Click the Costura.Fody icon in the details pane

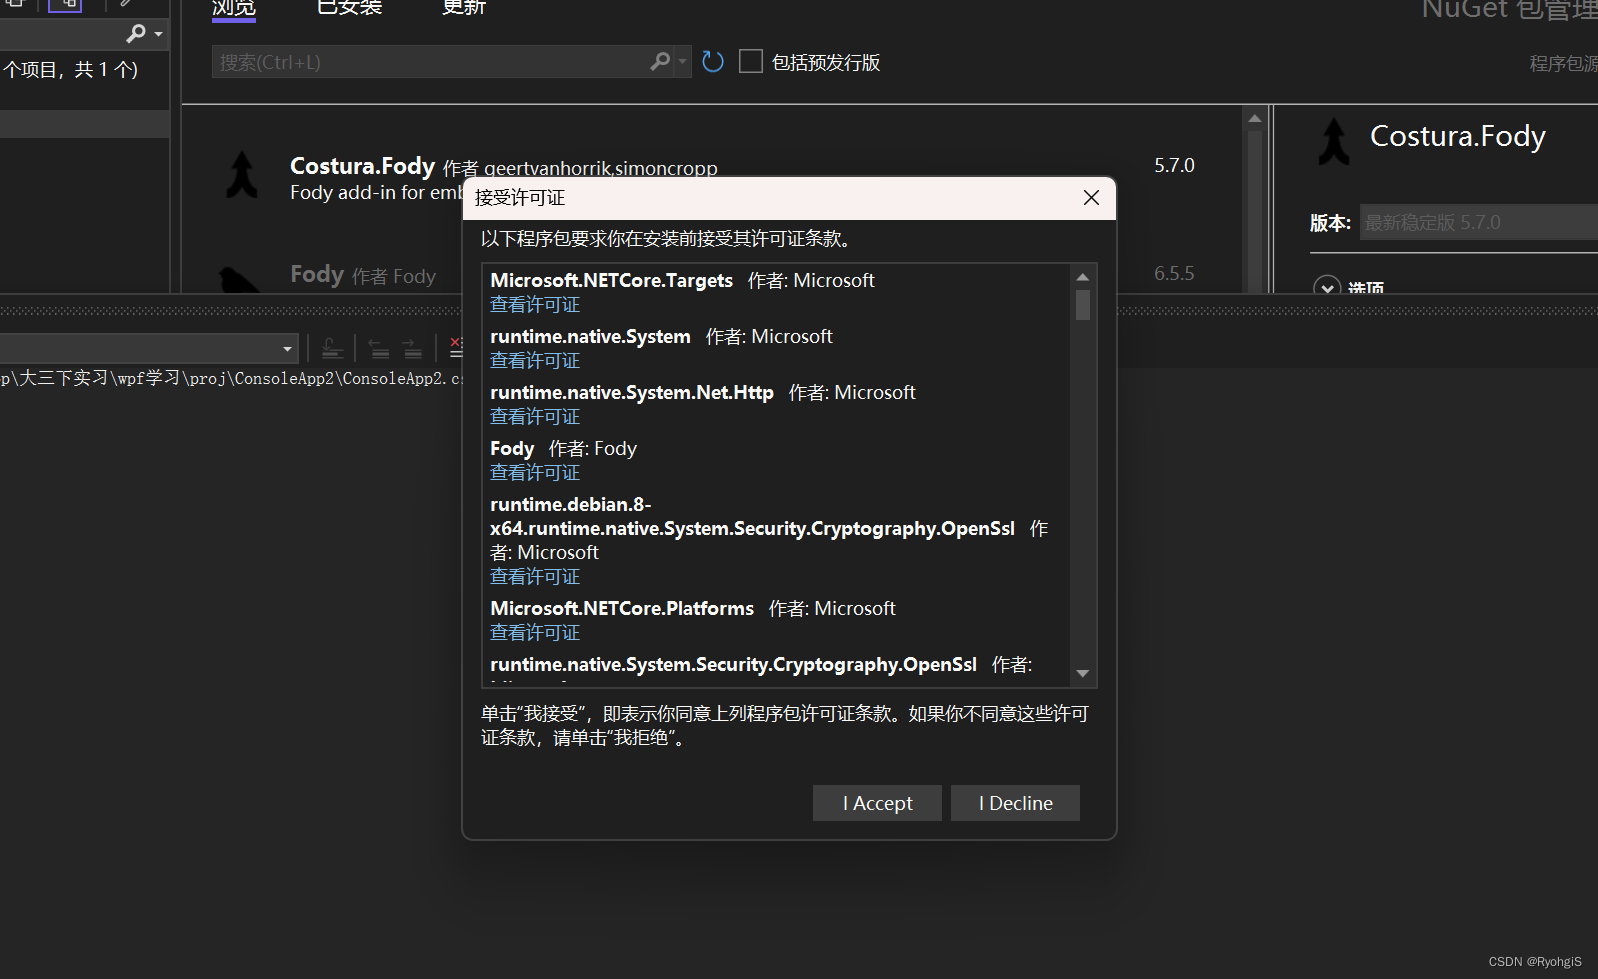click(x=1334, y=141)
